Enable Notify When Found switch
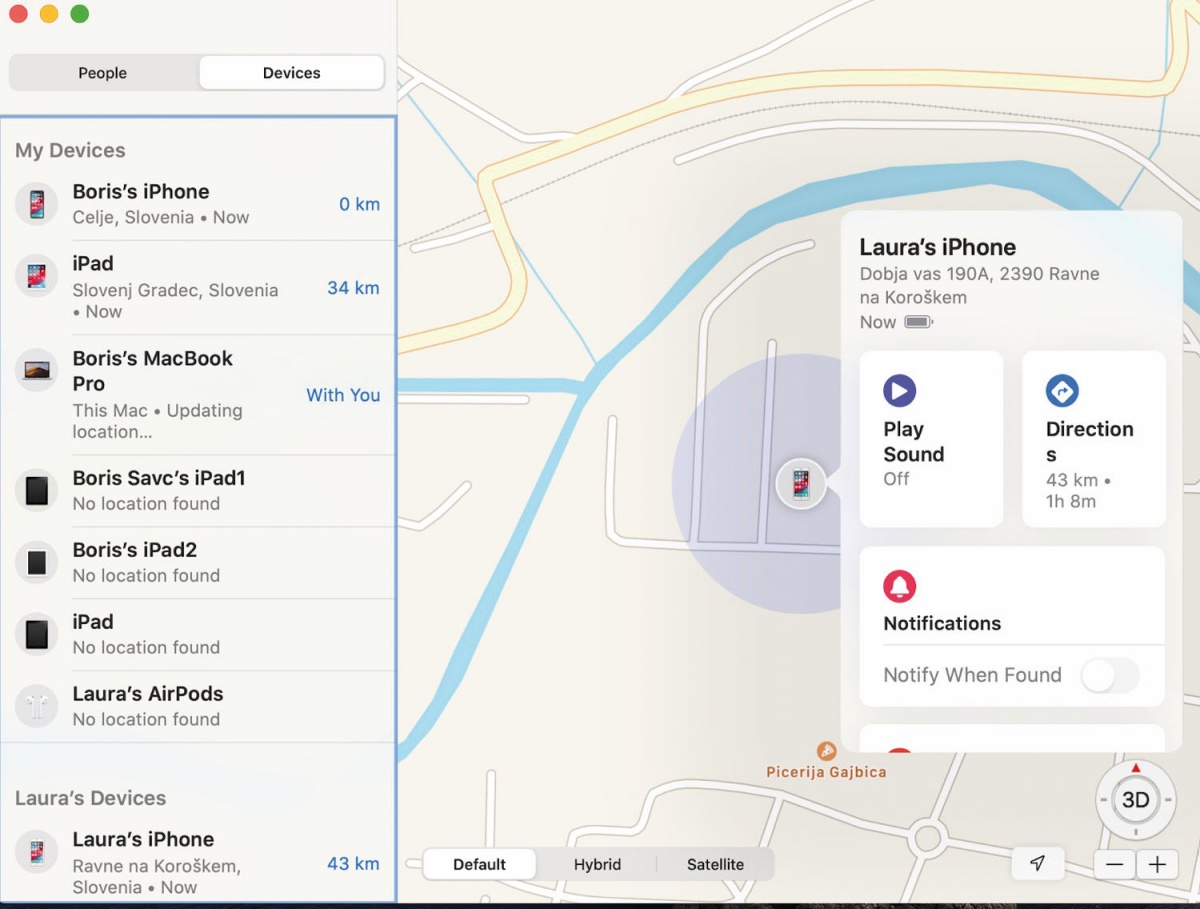The image size is (1200, 909). [1110, 676]
